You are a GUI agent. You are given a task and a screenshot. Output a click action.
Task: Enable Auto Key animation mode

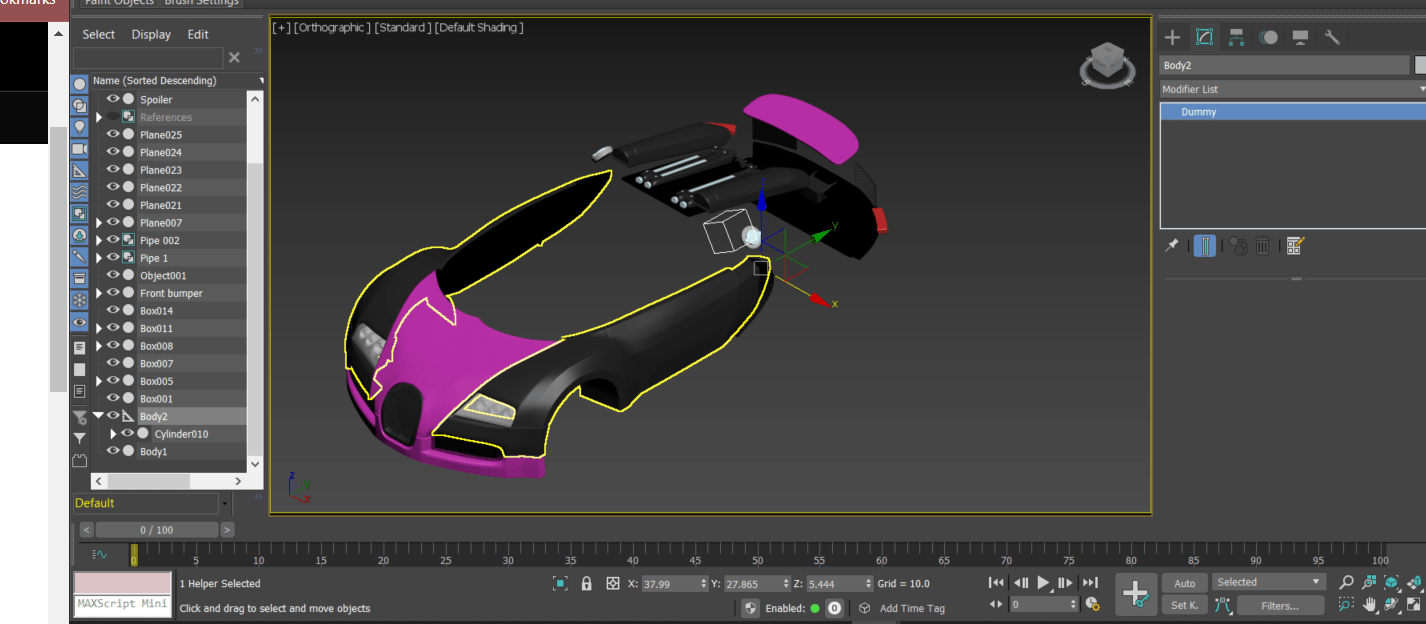[1184, 582]
